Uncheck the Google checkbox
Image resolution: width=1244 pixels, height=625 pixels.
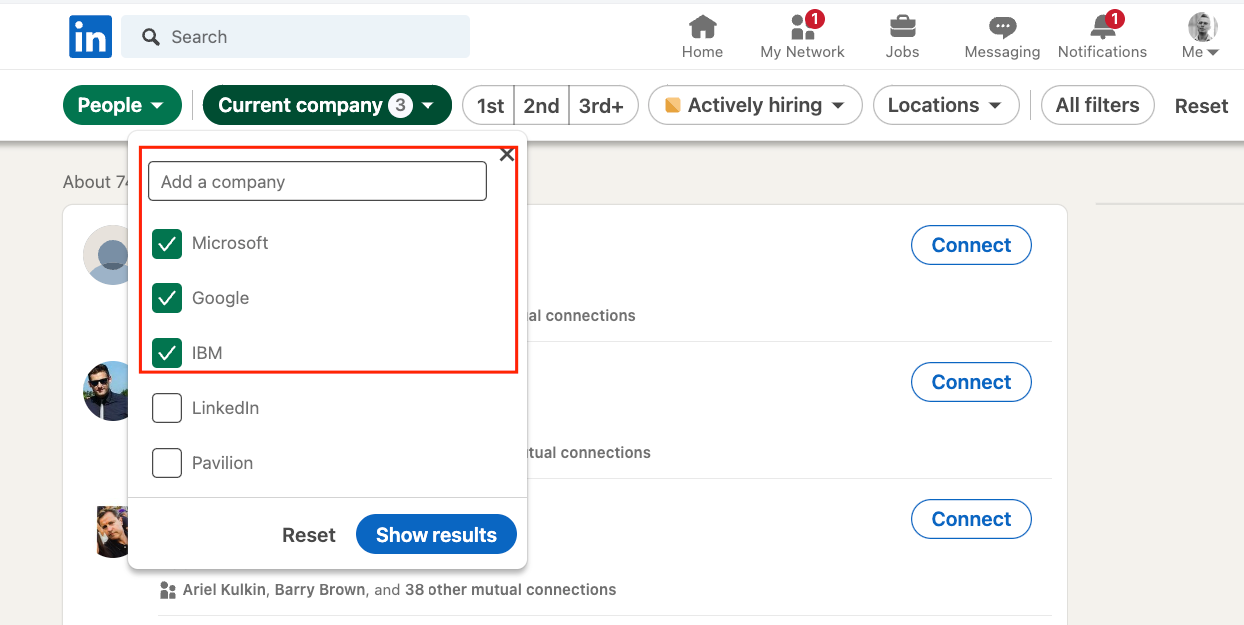[167, 298]
